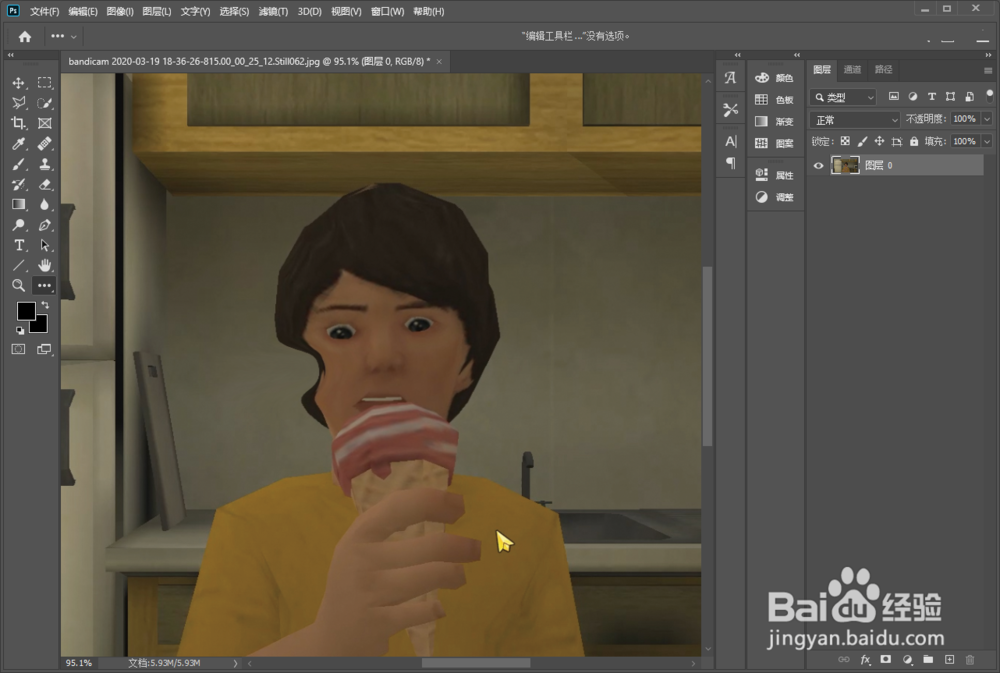Viewport: 1000px width, 673px height.
Task: Select the Polygonal Lasso tool
Action: point(18,103)
